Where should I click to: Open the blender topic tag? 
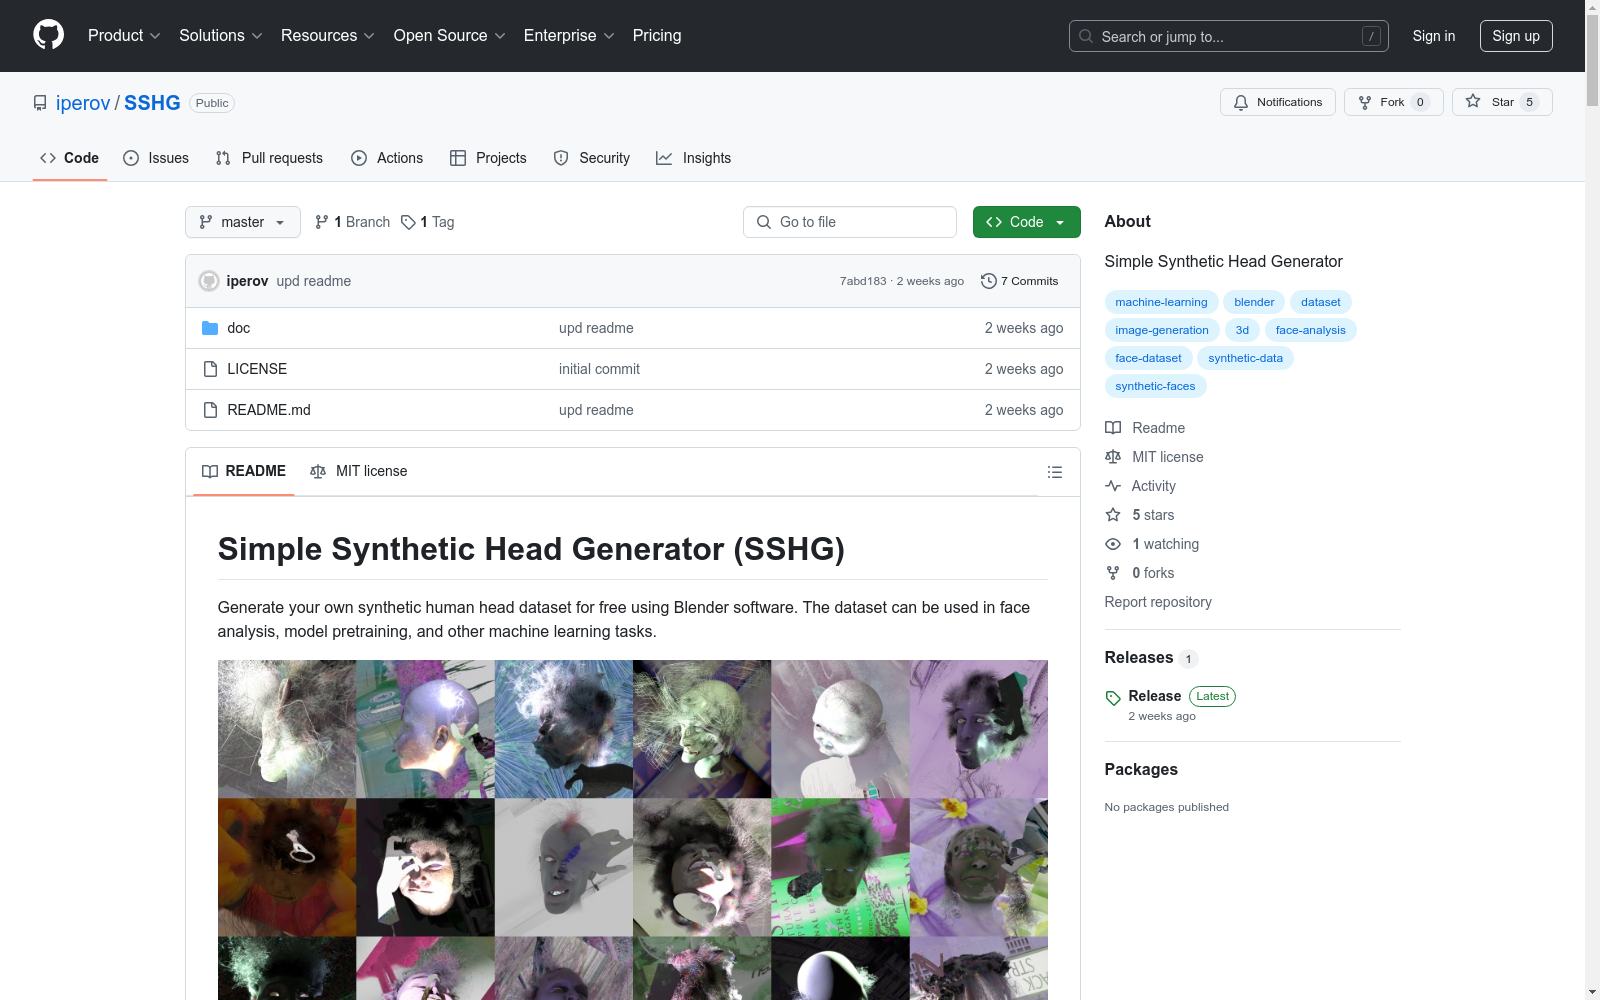point(1254,302)
